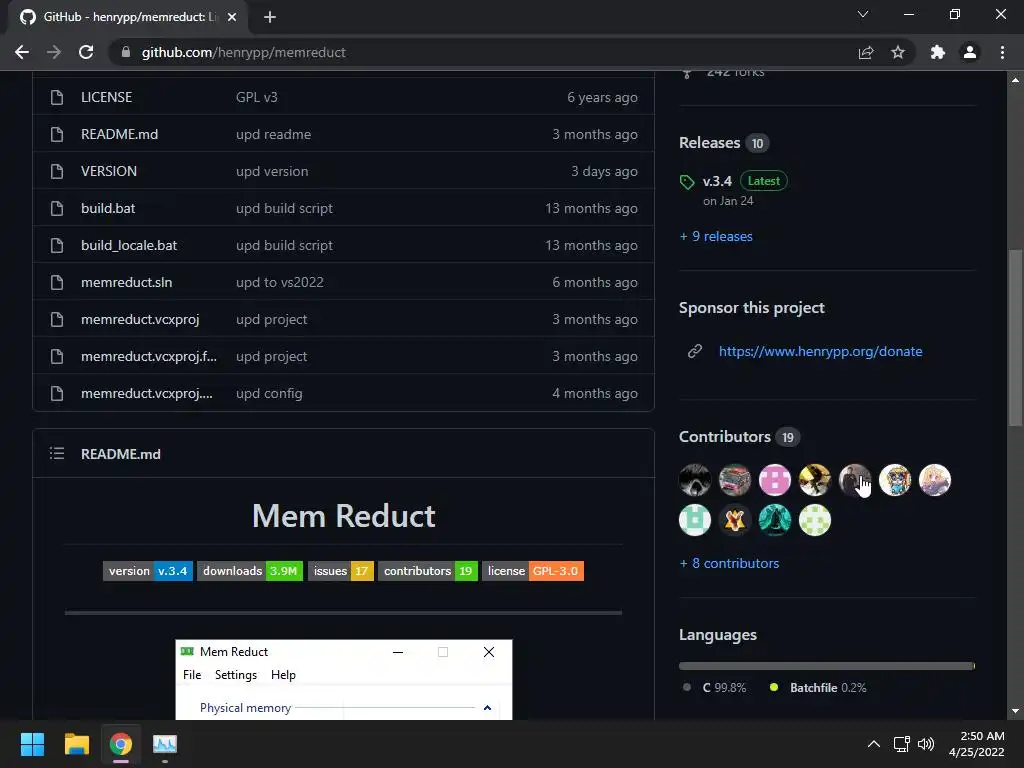Click the share page icon

pos(866,52)
